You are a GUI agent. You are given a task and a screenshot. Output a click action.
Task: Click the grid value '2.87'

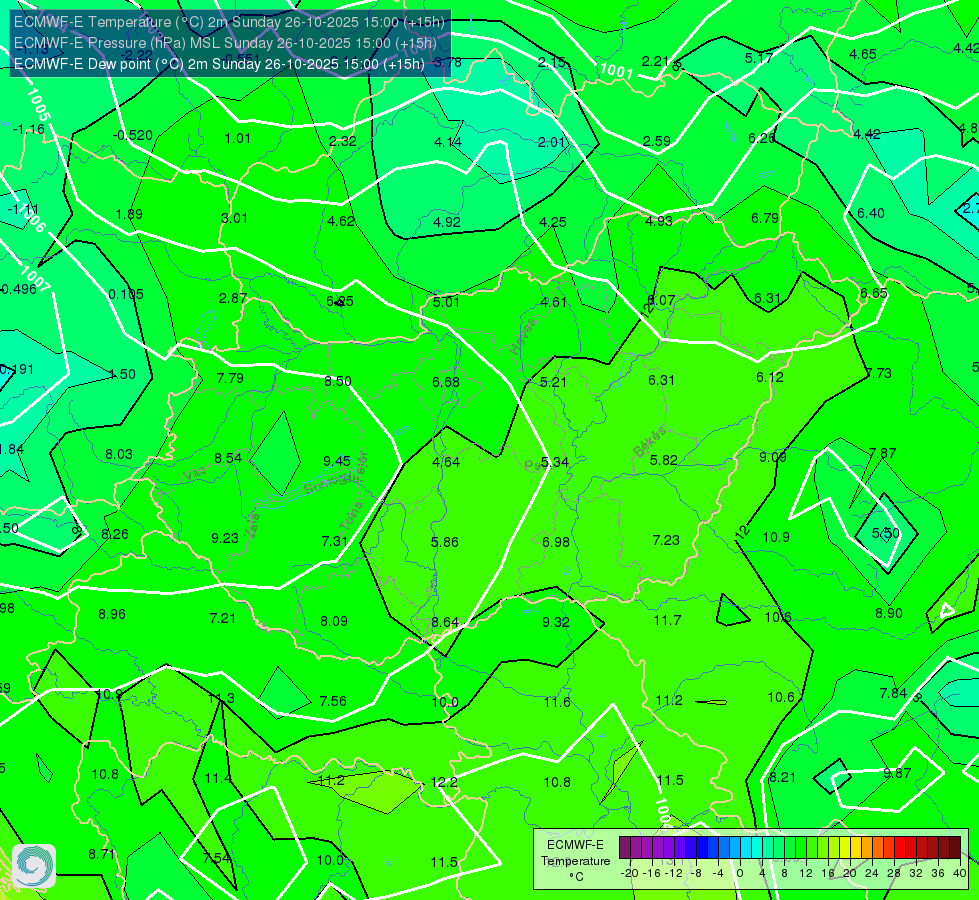pos(233,299)
